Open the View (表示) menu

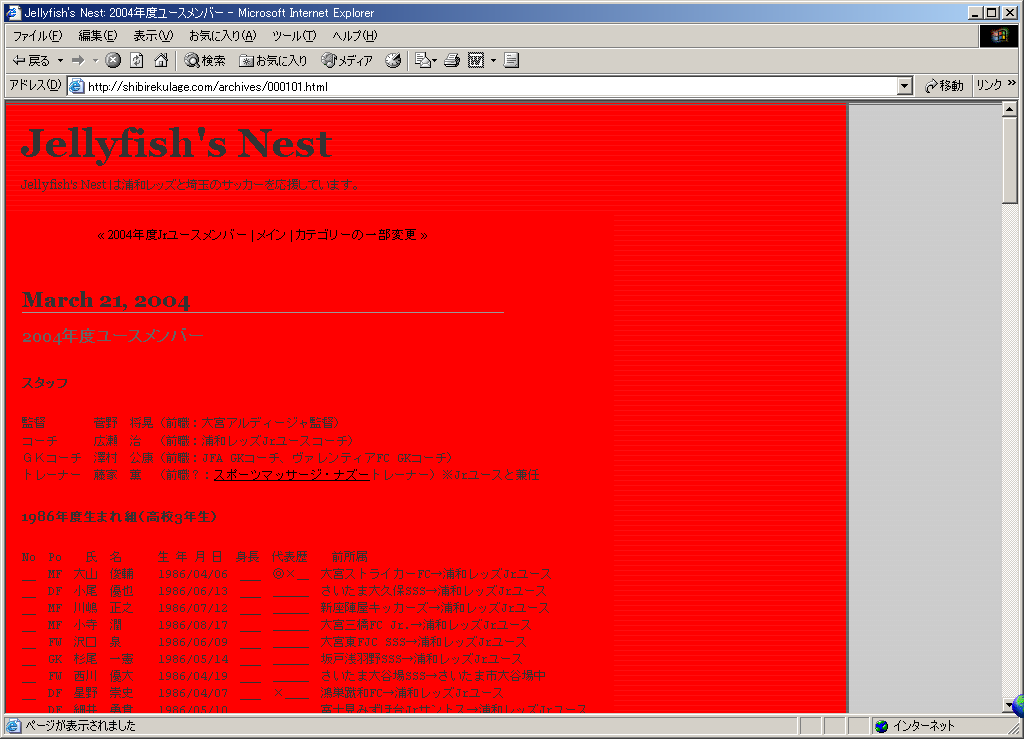point(153,36)
